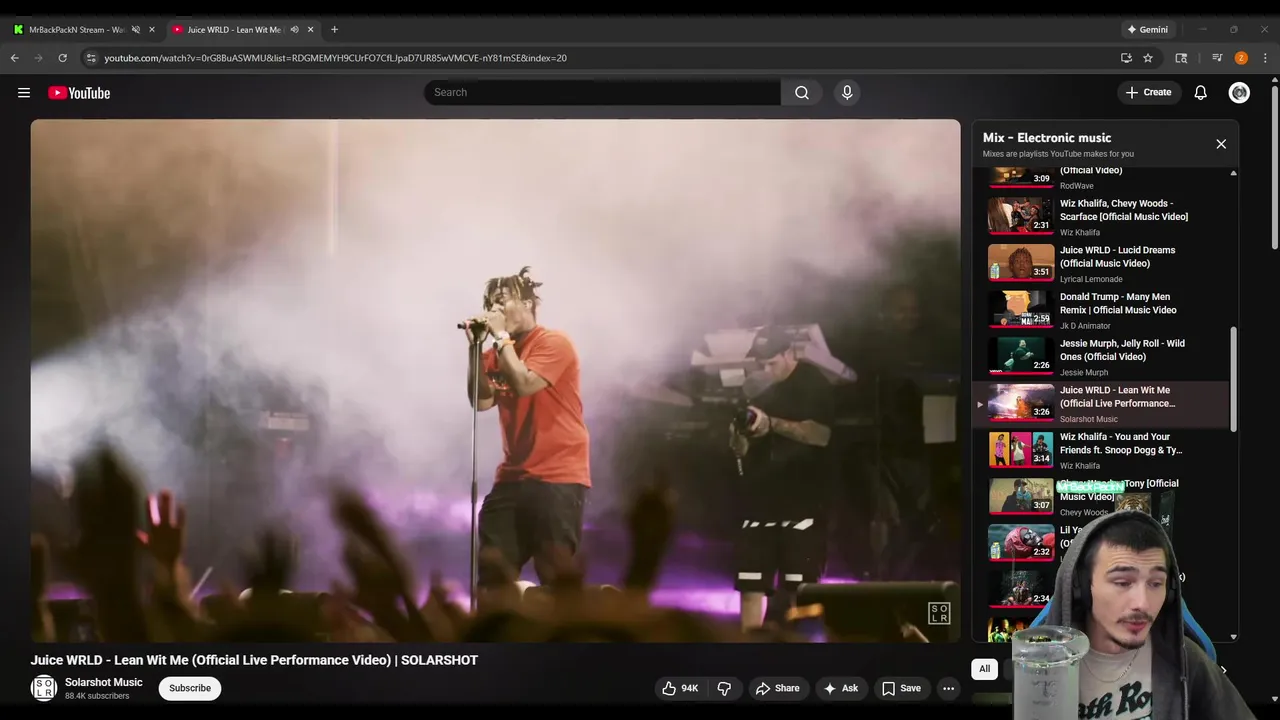
Task: Open the media controls icon in the Chrome toolbar
Action: click(1217, 58)
